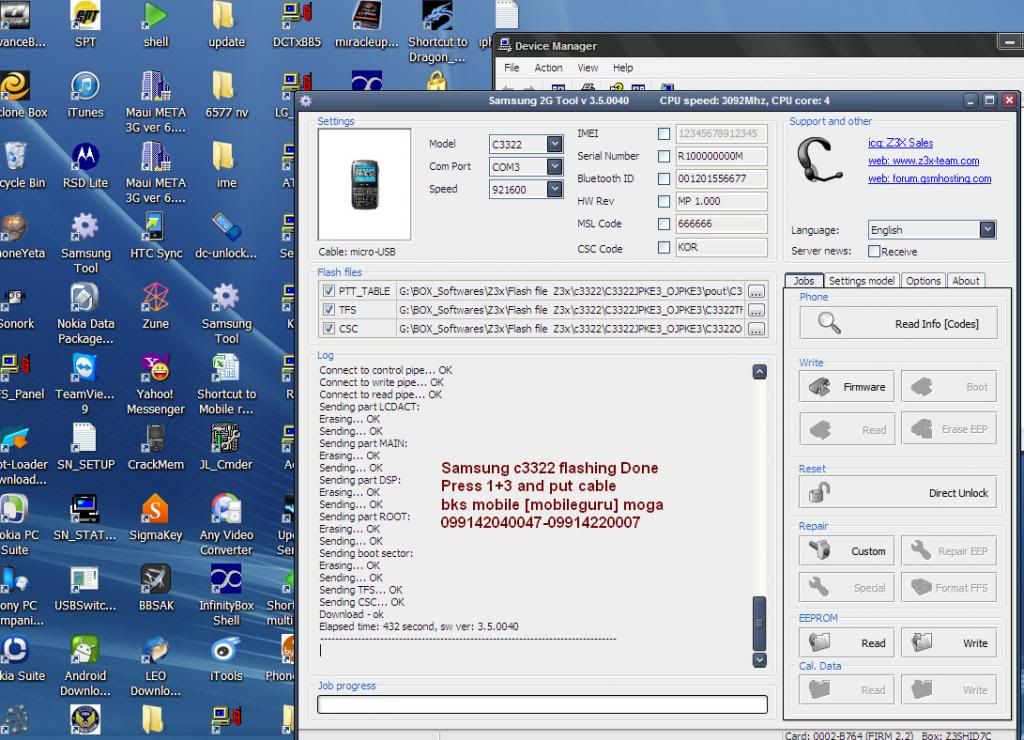Click the MSL Code field 666666

[721, 223]
